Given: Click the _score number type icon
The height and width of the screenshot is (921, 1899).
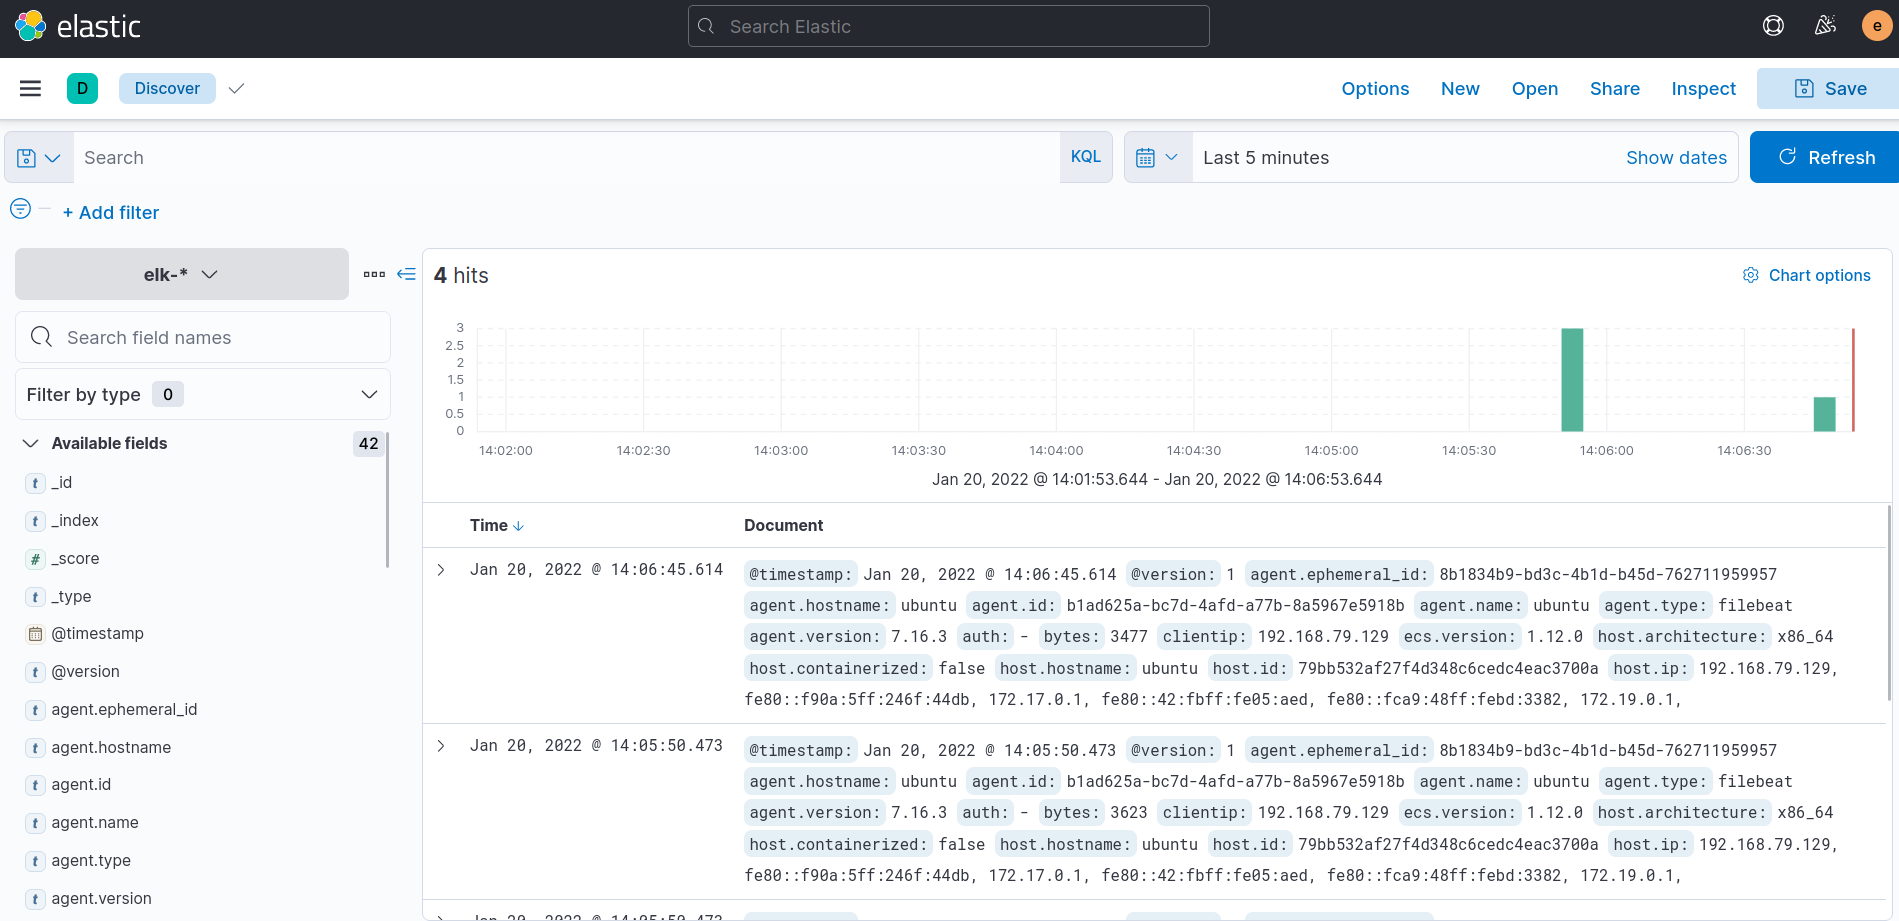Looking at the screenshot, I should [x=35, y=559].
